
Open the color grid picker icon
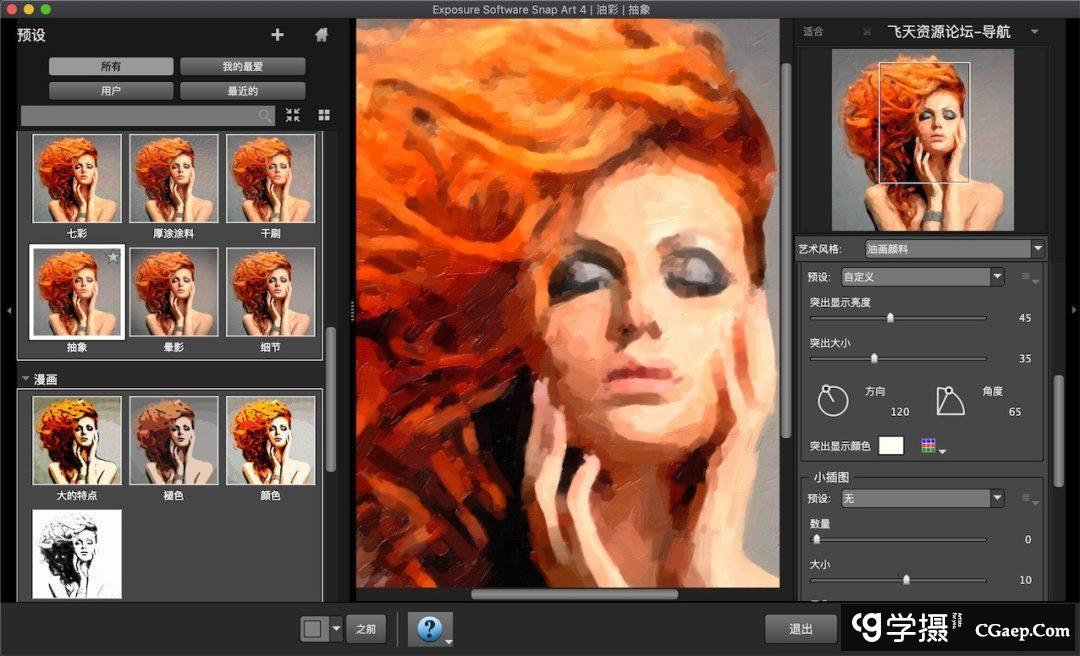930,446
